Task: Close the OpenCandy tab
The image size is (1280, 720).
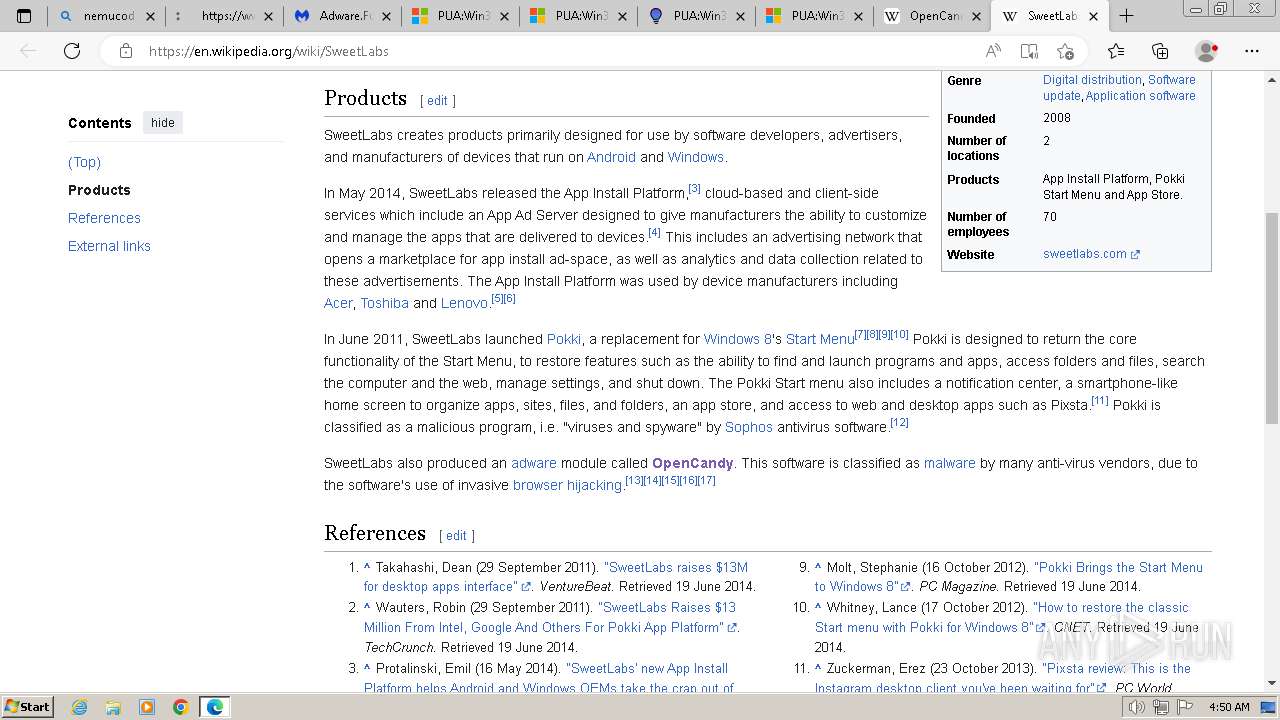Action: pos(977,16)
